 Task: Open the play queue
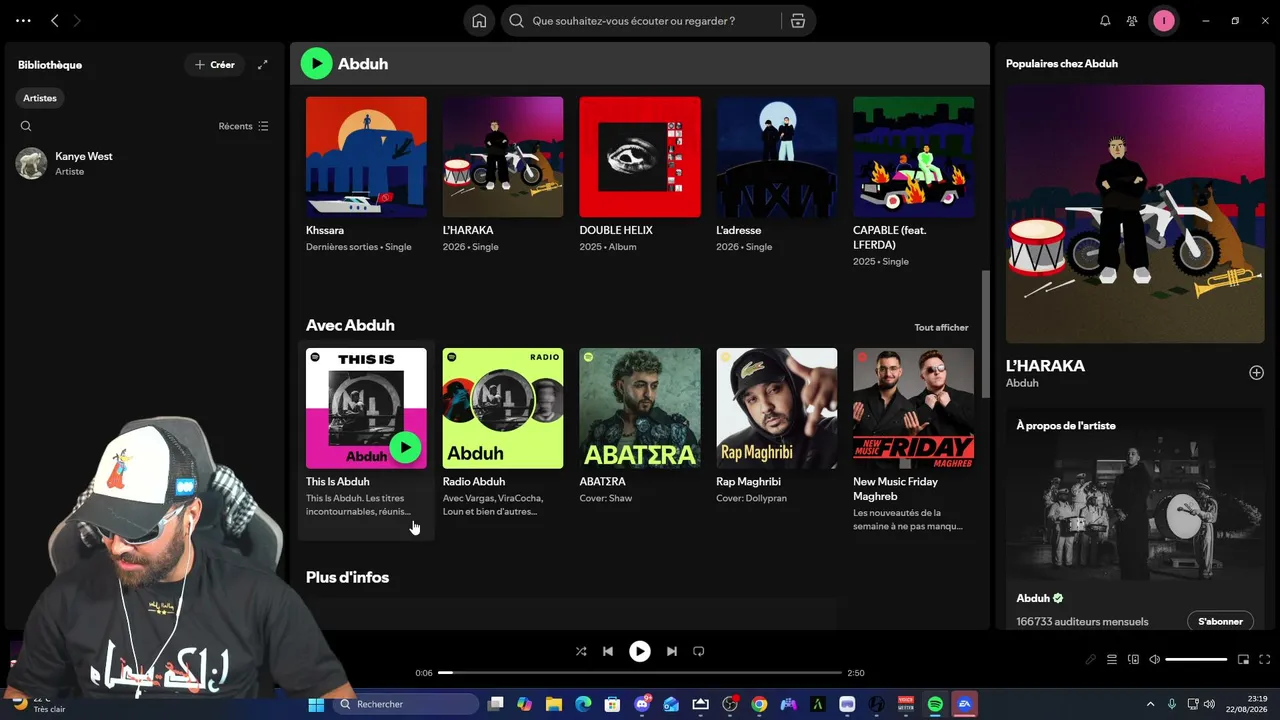1112,660
